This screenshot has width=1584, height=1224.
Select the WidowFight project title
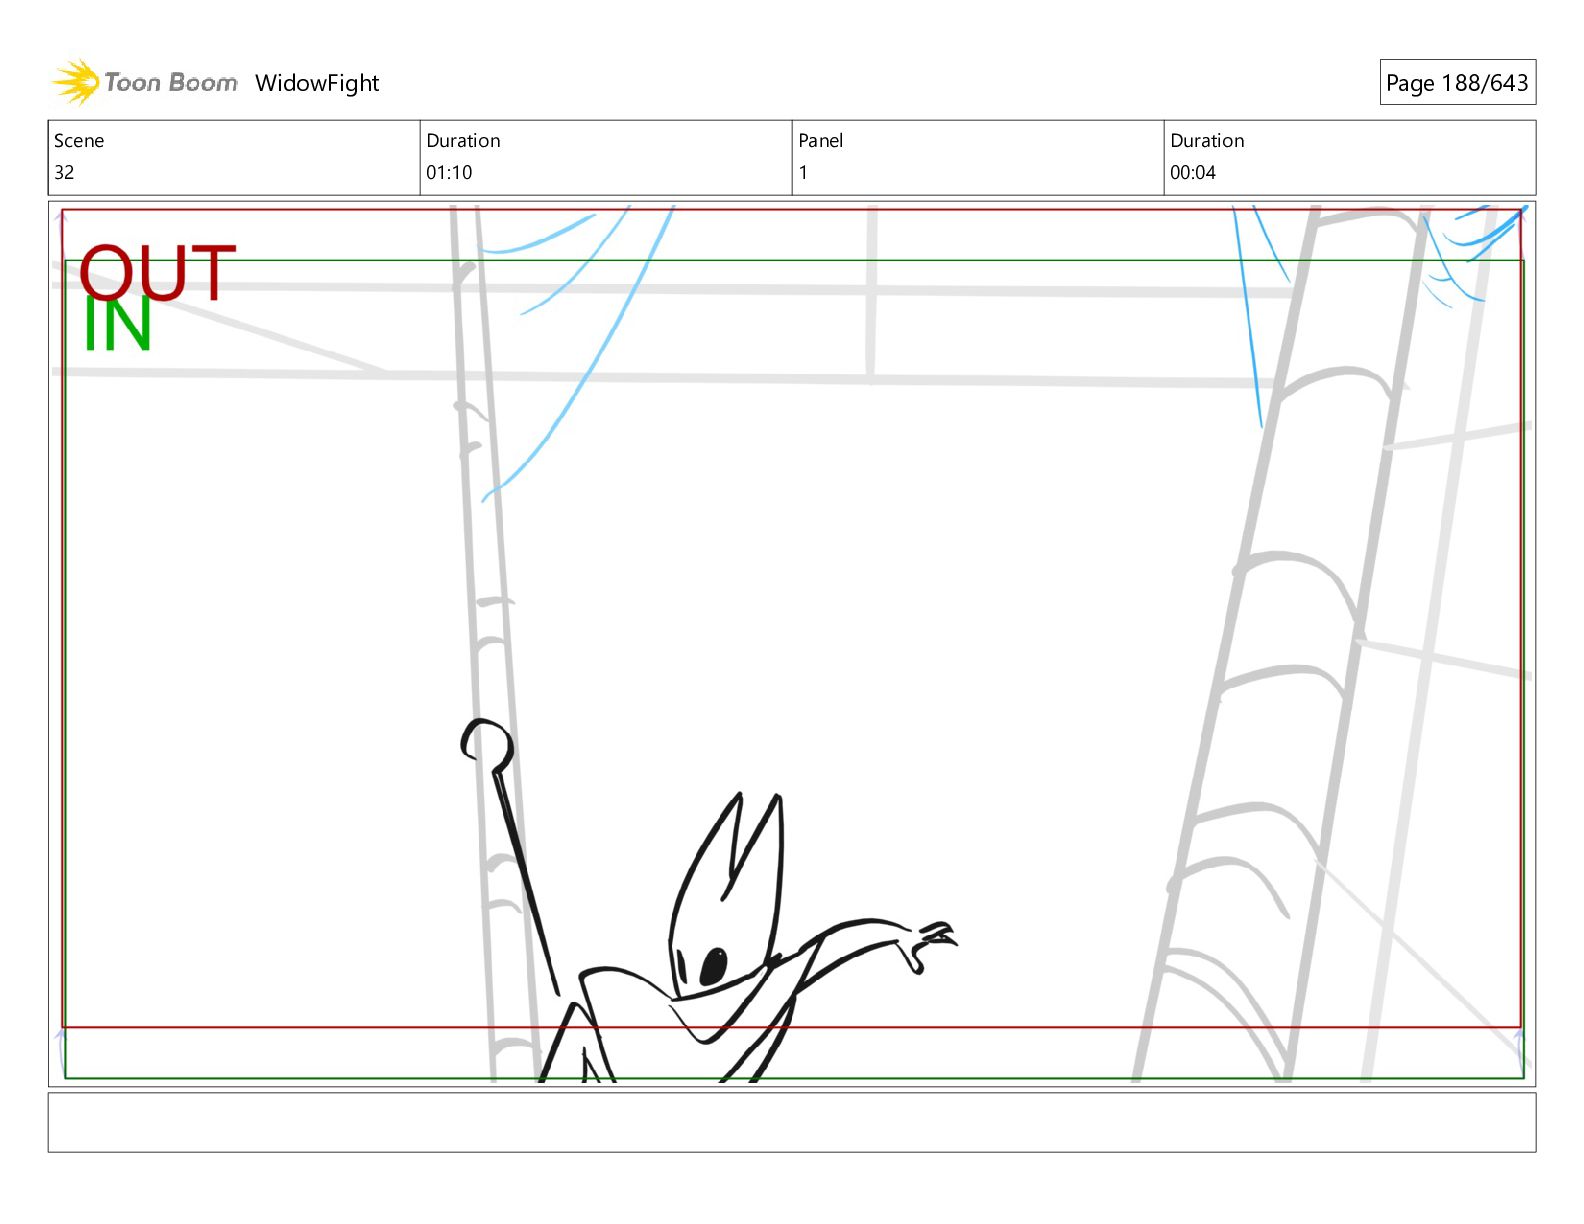(x=317, y=83)
